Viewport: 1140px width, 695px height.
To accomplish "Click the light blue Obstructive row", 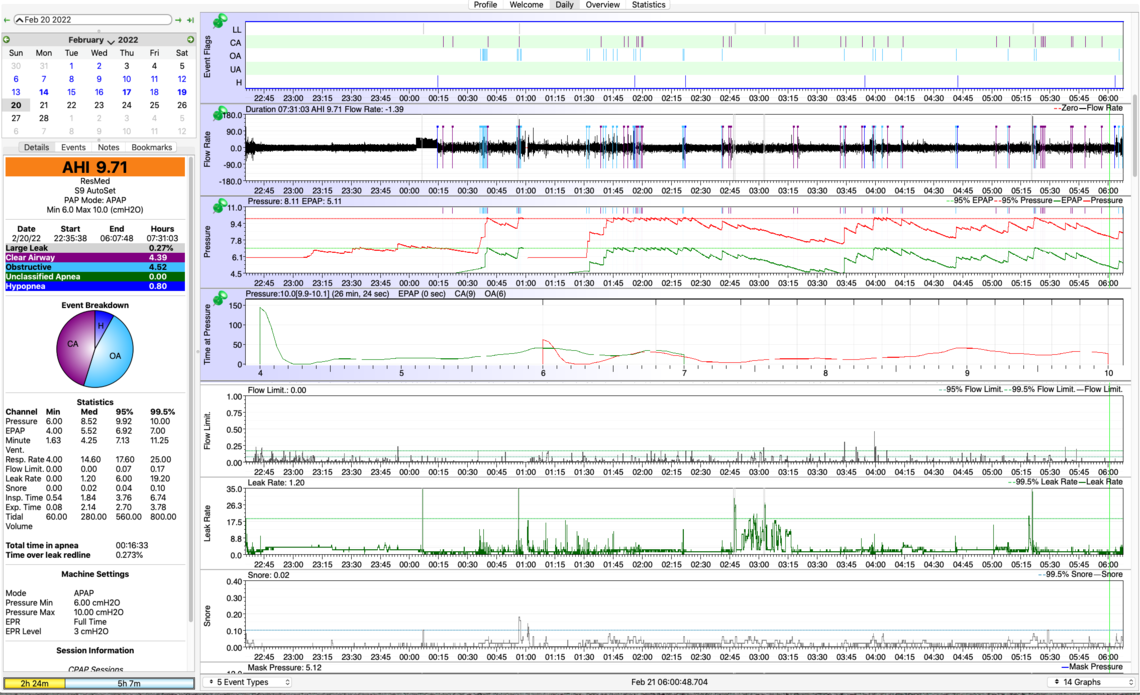I will pos(95,267).
